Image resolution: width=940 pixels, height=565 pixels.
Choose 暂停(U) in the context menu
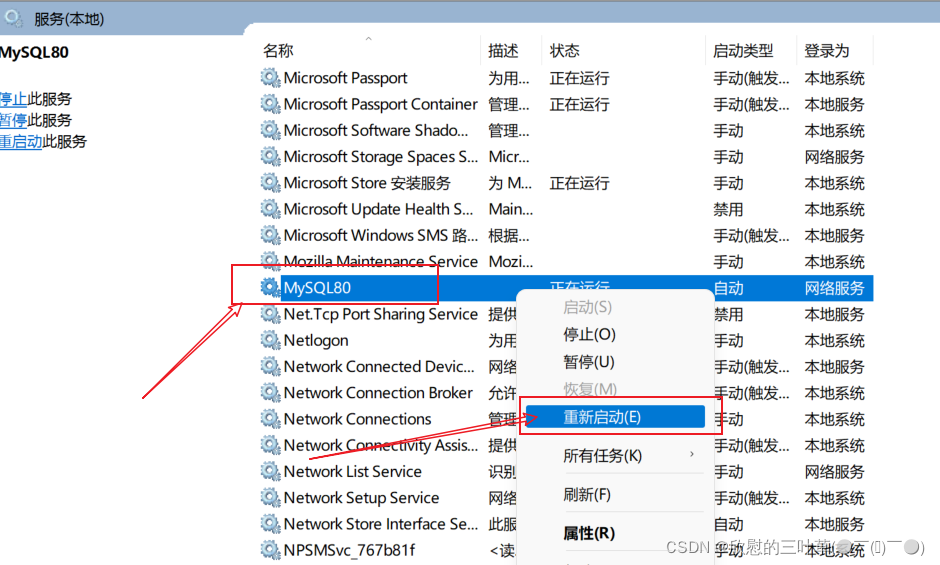[589, 362]
